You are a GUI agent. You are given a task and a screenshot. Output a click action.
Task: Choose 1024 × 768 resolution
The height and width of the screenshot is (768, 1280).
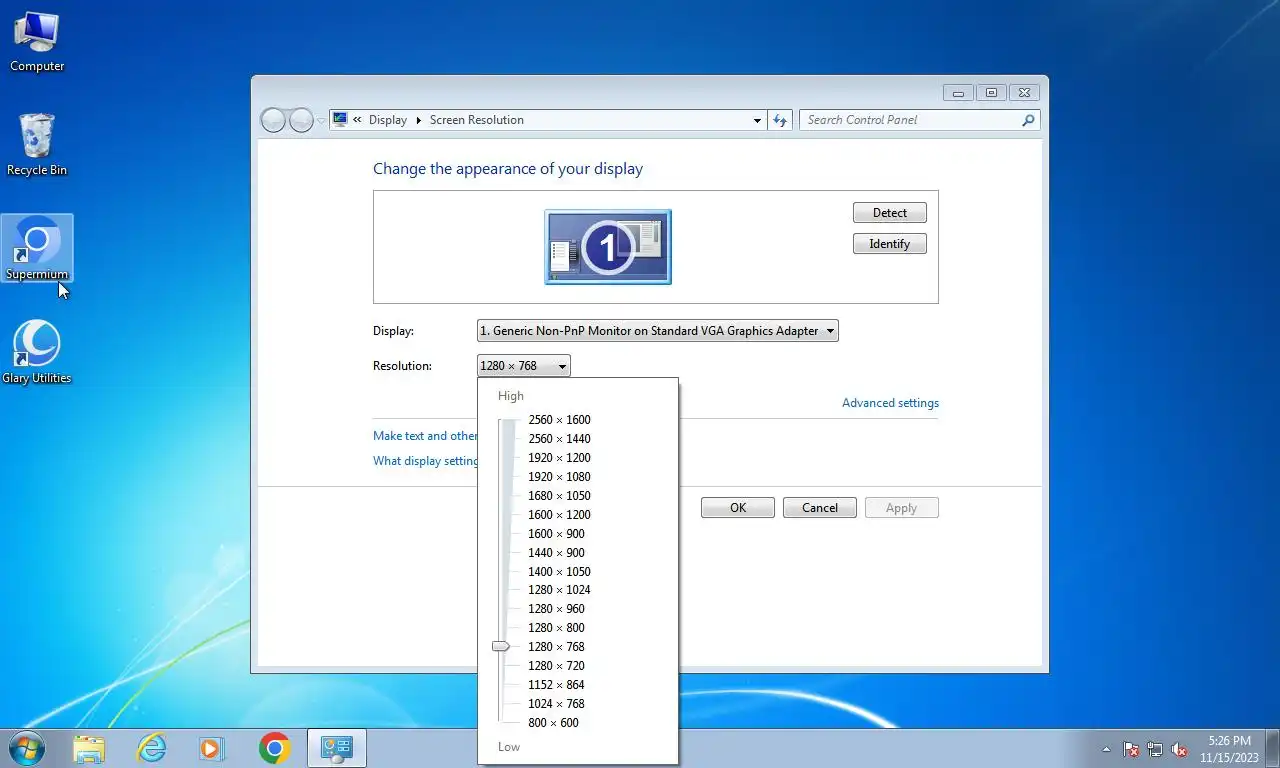click(556, 704)
